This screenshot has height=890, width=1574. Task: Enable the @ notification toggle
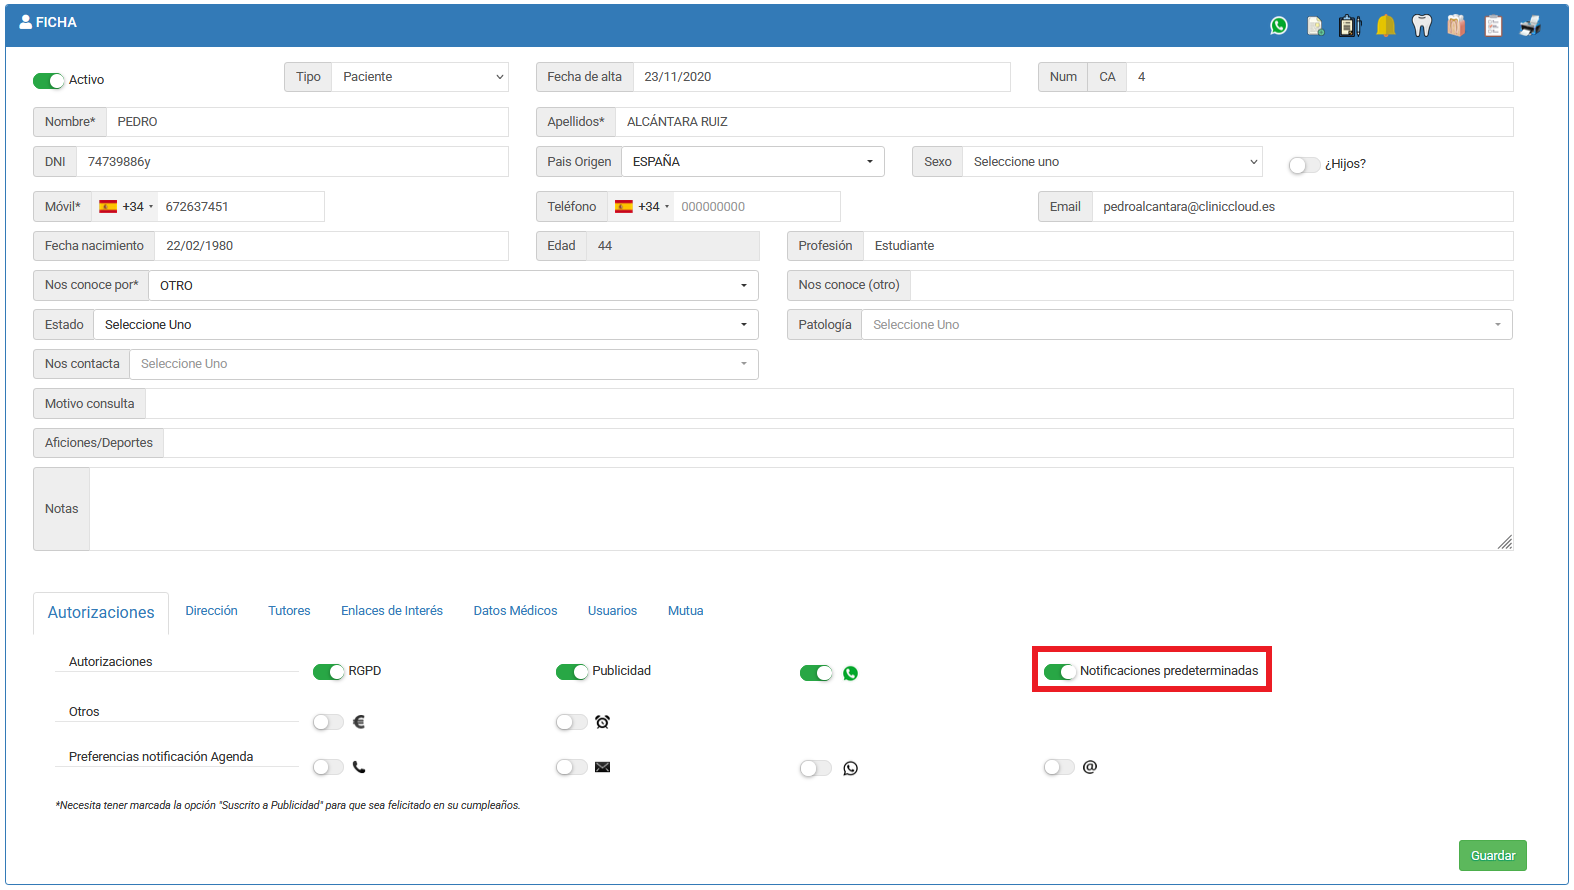pyautogui.click(x=1060, y=767)
